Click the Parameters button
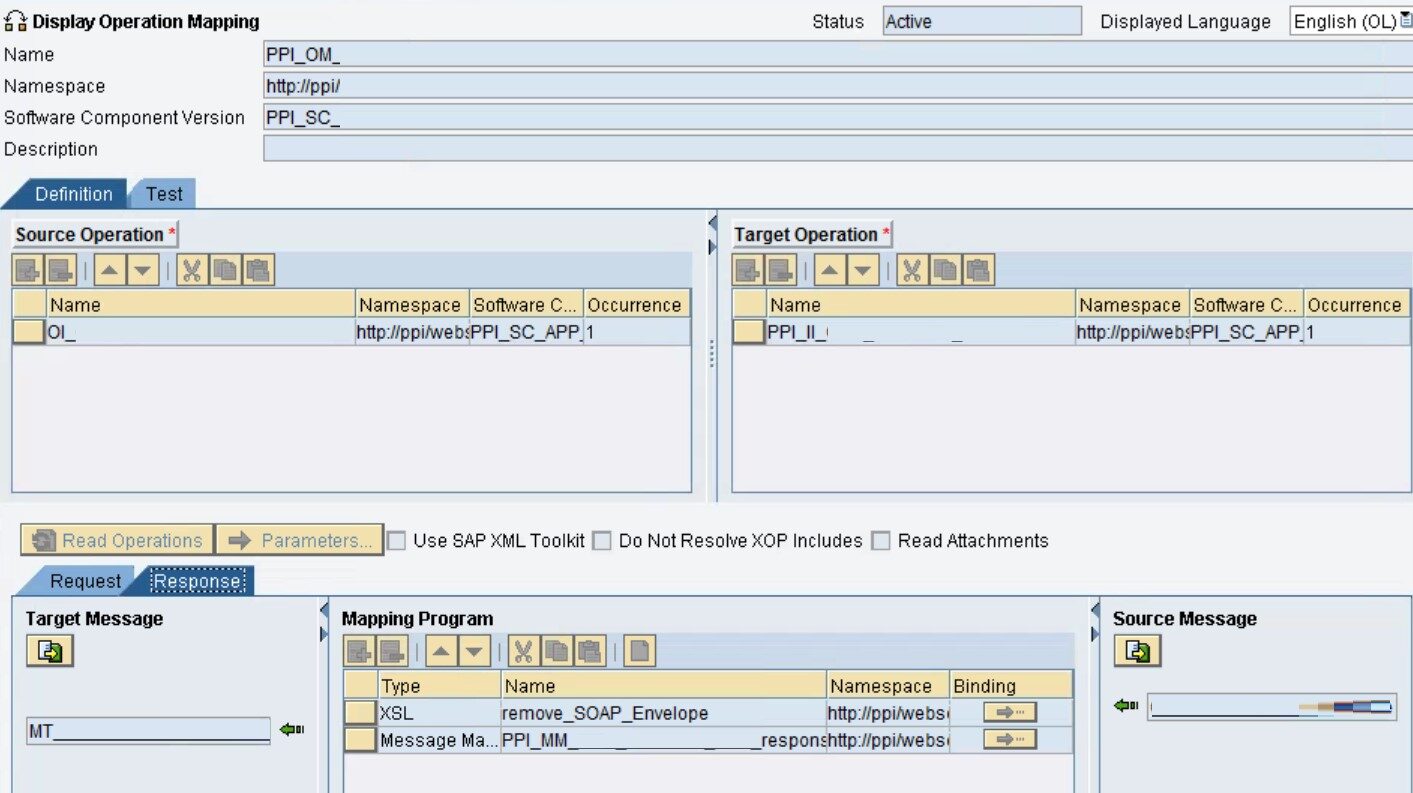The width and height of the screenshot is (1413, 793). [300, 541]
